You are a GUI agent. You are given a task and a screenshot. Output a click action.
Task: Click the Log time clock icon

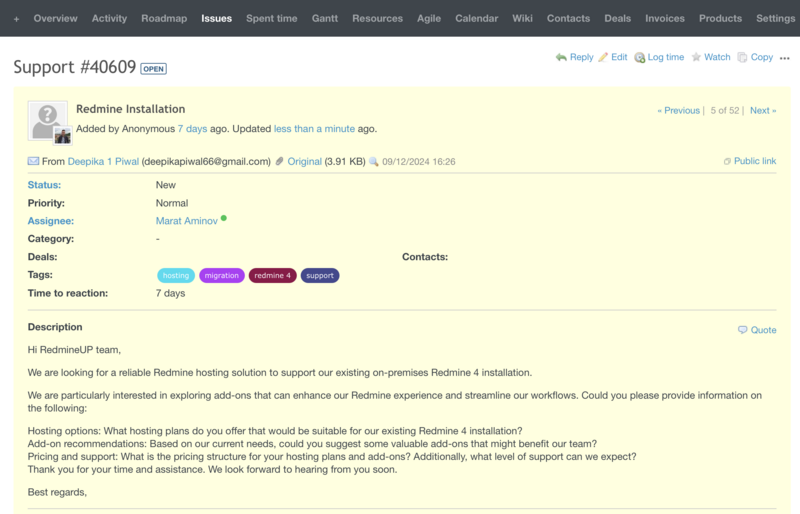tap(639, 58)
